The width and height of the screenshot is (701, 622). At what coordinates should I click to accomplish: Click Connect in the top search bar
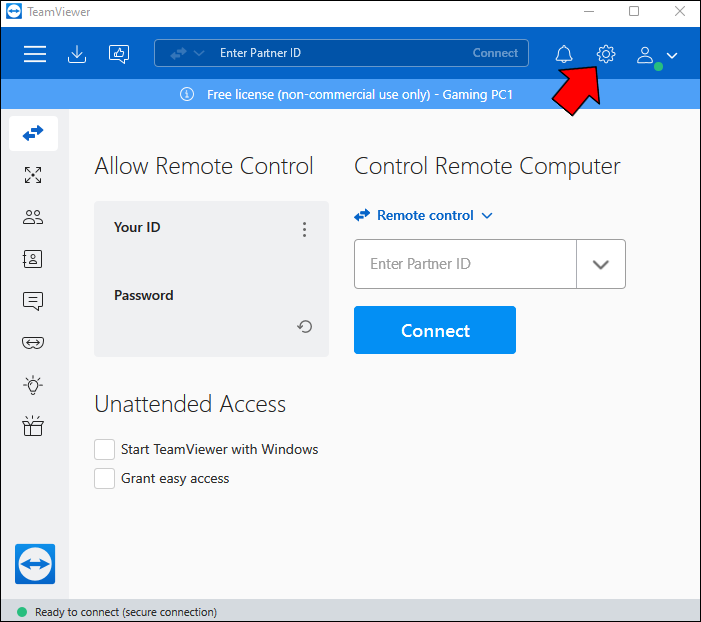pos(495,53)
